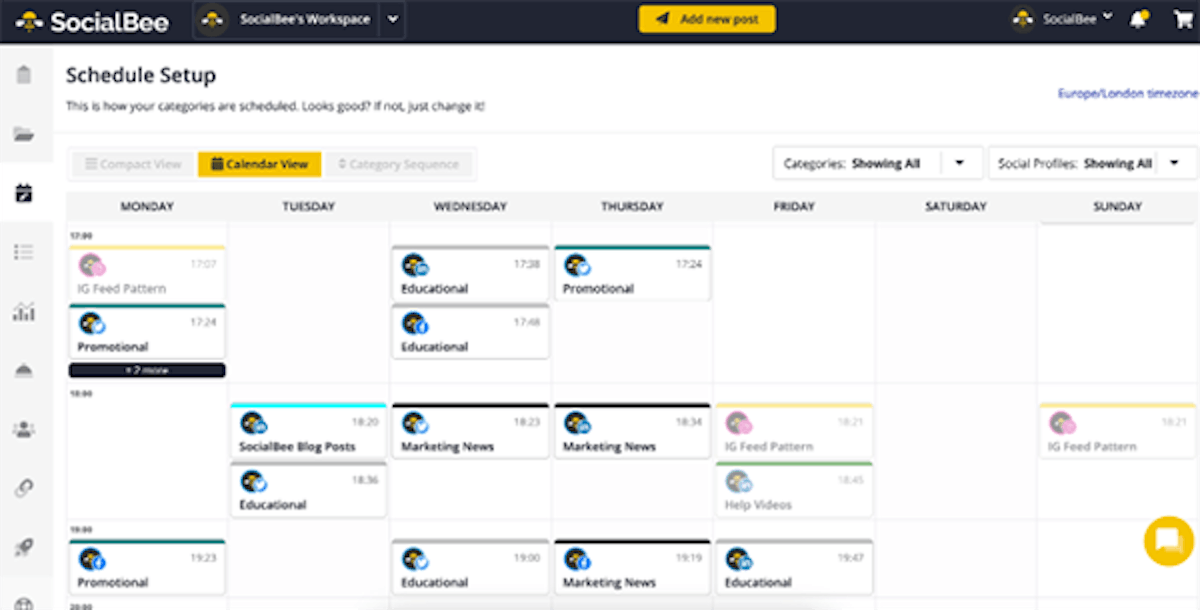Open Sunday 18:21 IG Feed Pattern slot
The image size is (1200, 610).
click(x=1118, y=431)
